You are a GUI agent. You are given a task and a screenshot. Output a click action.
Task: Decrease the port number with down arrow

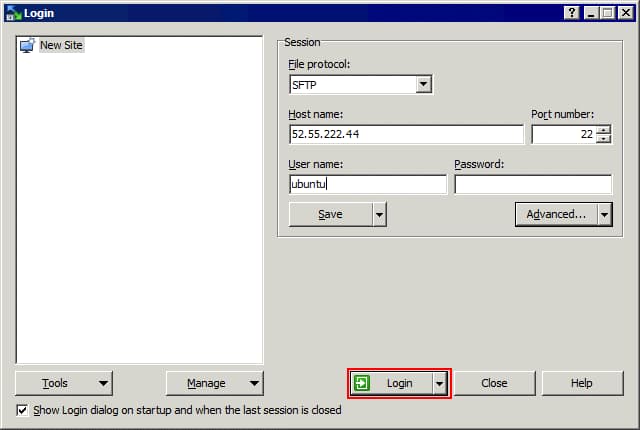pos(603,139)
